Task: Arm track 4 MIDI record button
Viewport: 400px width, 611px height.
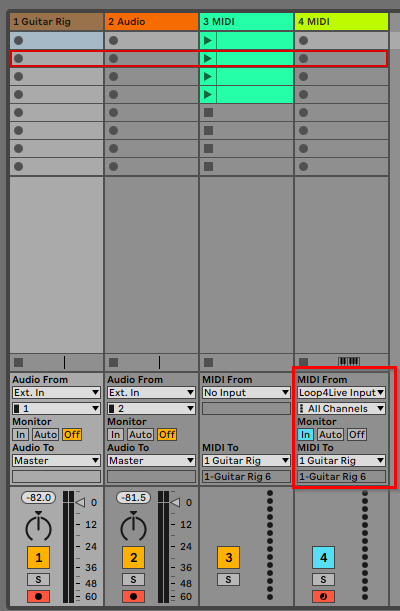Action: click(x=323, y=596)
